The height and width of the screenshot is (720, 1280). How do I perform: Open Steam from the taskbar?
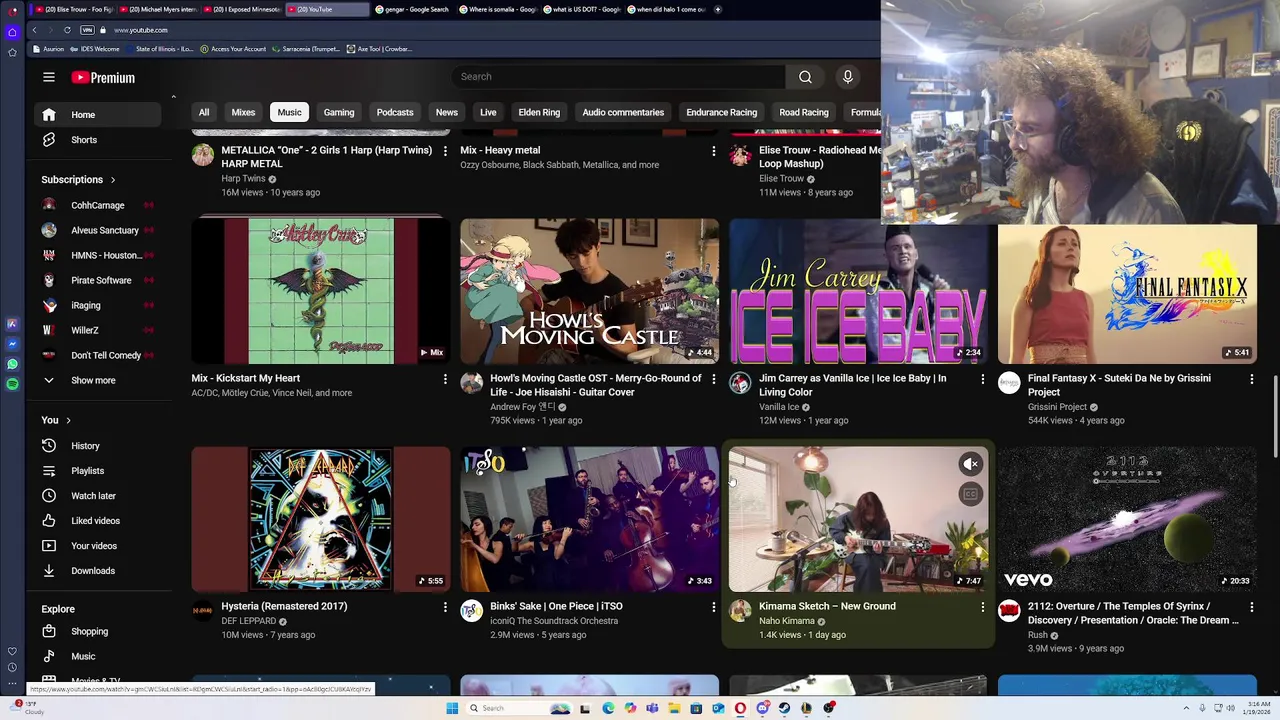784,708
